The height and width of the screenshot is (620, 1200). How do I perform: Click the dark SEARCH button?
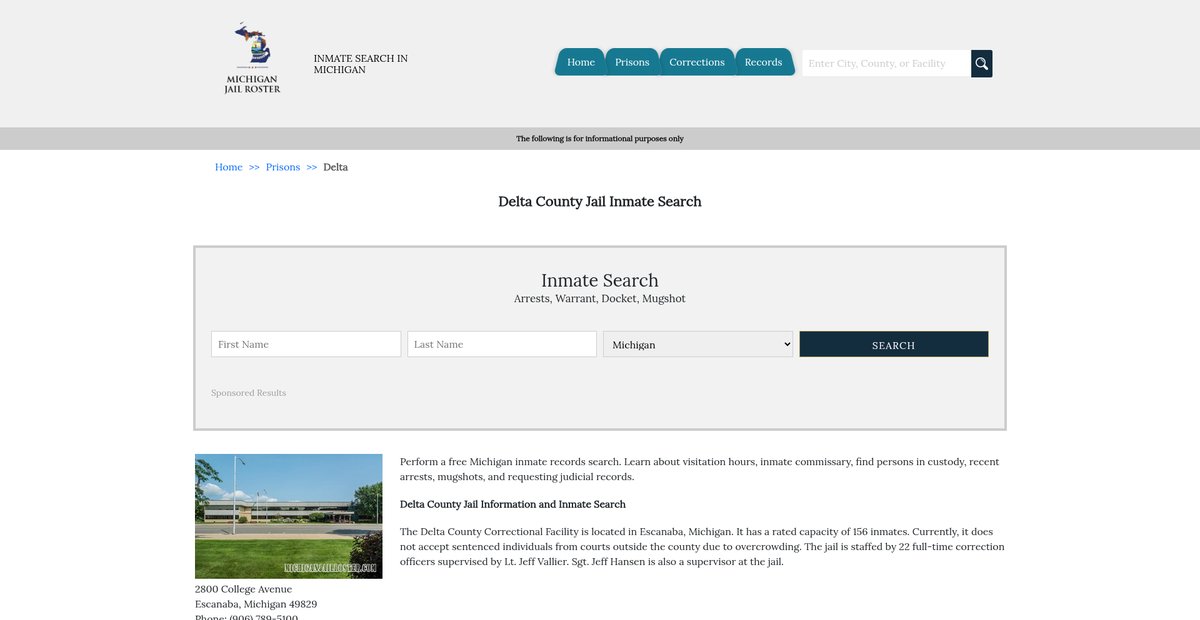(894, 344)
